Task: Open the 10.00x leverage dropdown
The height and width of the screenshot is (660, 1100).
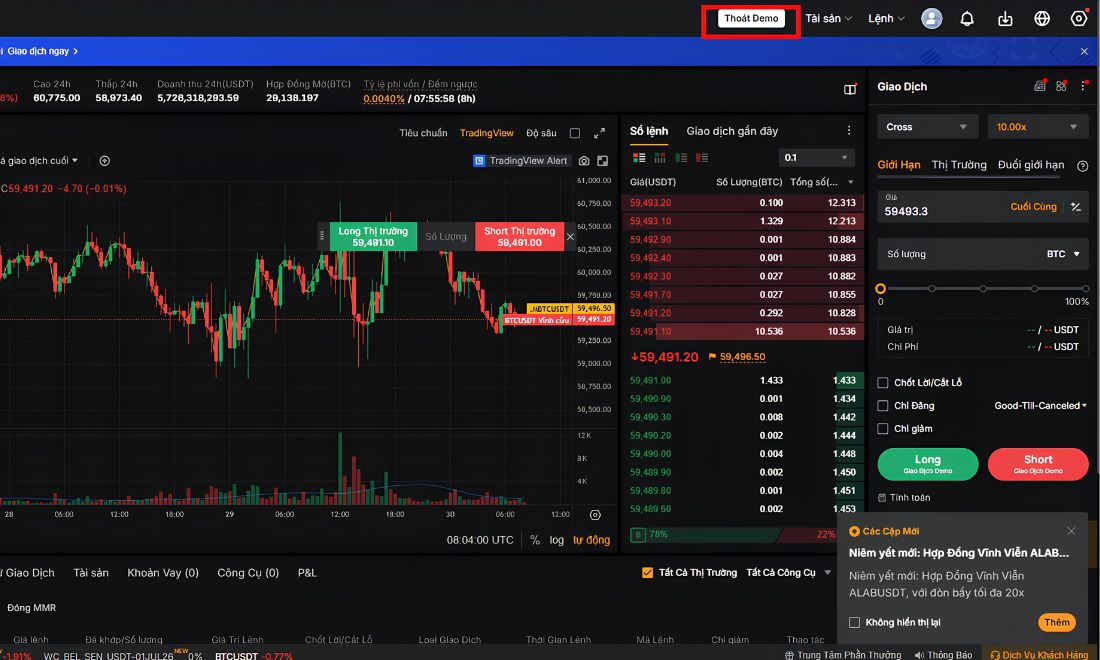Action: (x=1037, y=127)
